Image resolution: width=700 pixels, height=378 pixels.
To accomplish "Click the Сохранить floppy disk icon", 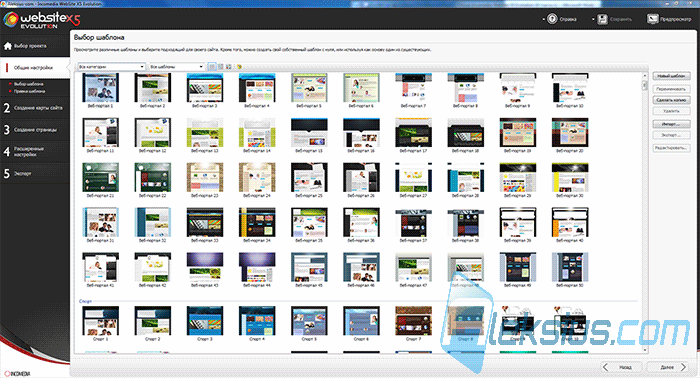I will 603,19.
